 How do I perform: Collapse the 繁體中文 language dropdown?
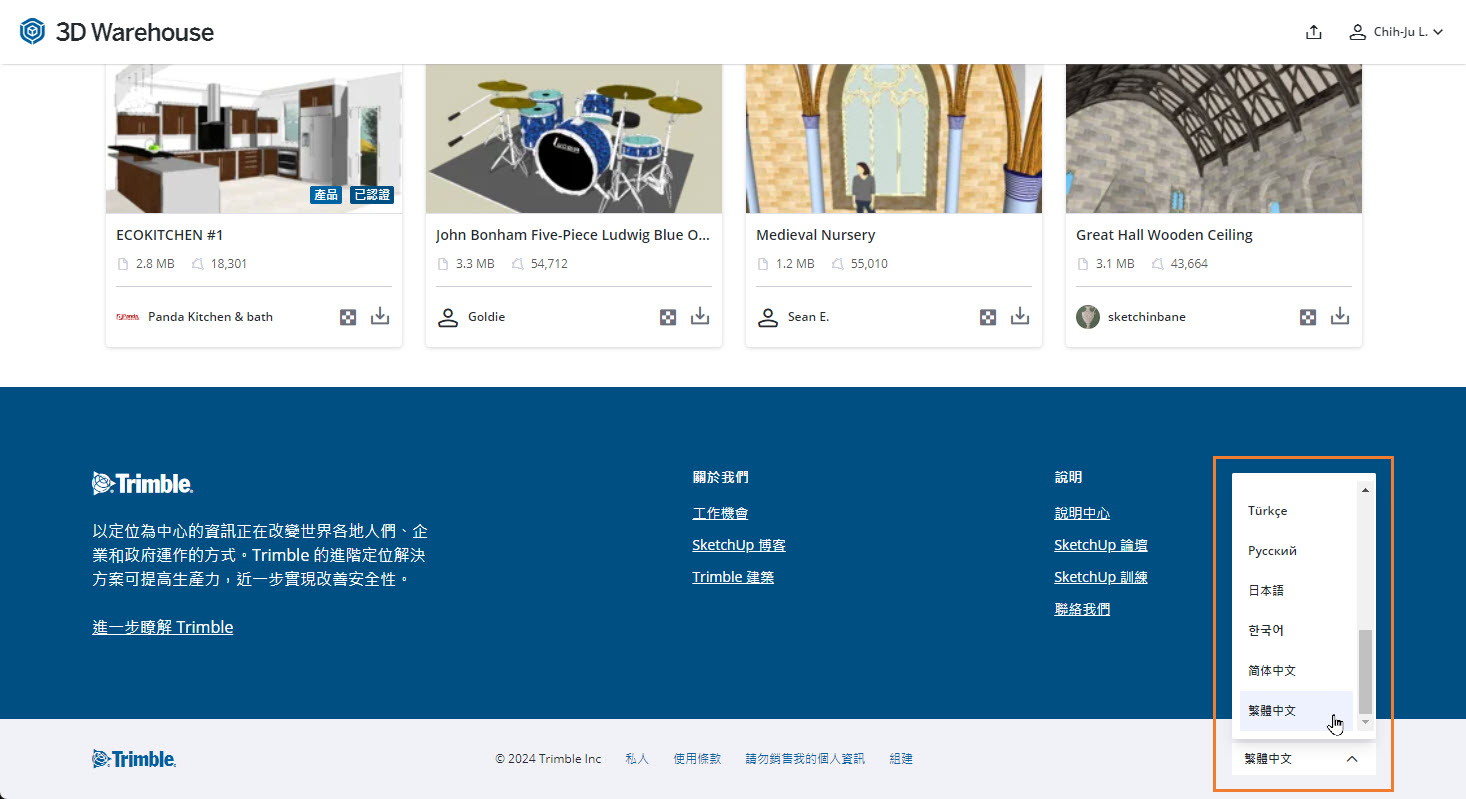[x=1304, y=759]
